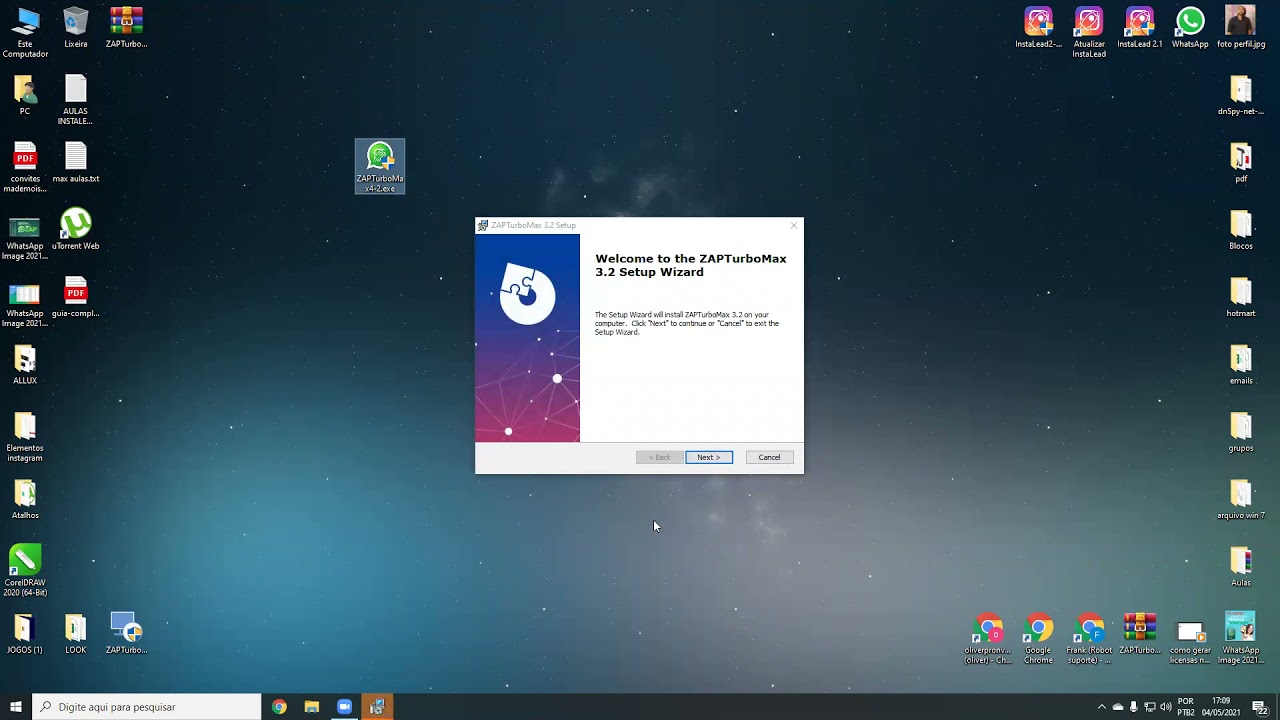1280x720 pixels.
Task: Open the ALLUX desktop folder
Action: coord(25,364)
